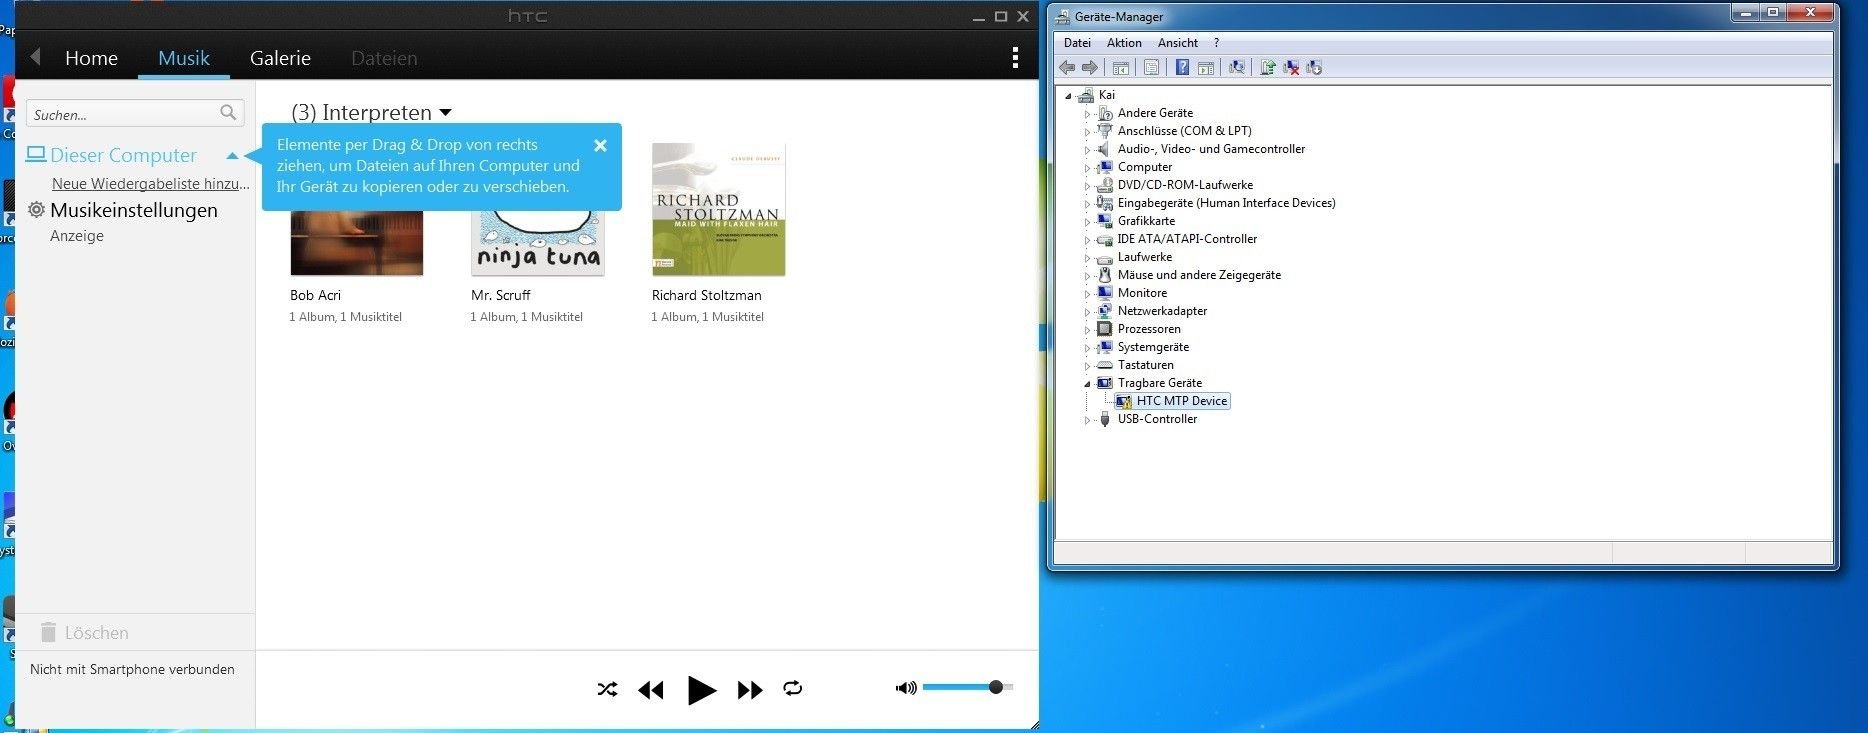Open Datei menu in Geräte-Manager
The image size is (1868, 733).
[1077, 43]
